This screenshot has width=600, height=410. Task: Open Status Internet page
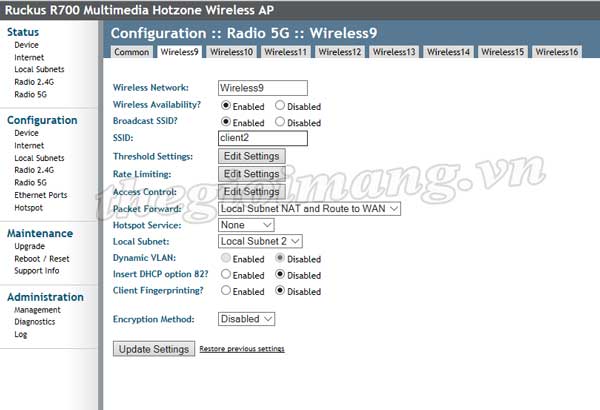[29, 57]
